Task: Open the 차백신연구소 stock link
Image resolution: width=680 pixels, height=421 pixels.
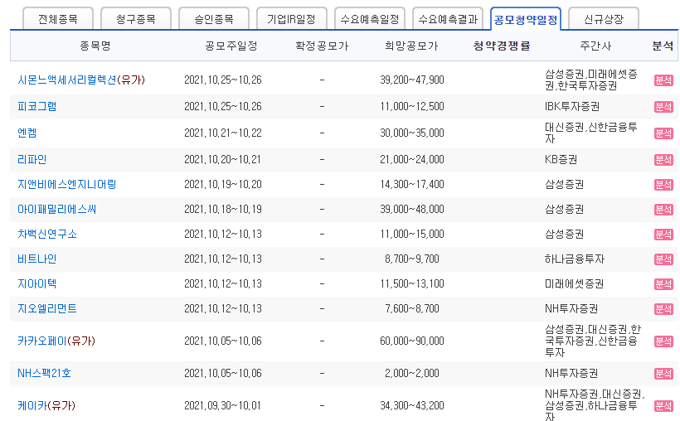Action: 47,234
